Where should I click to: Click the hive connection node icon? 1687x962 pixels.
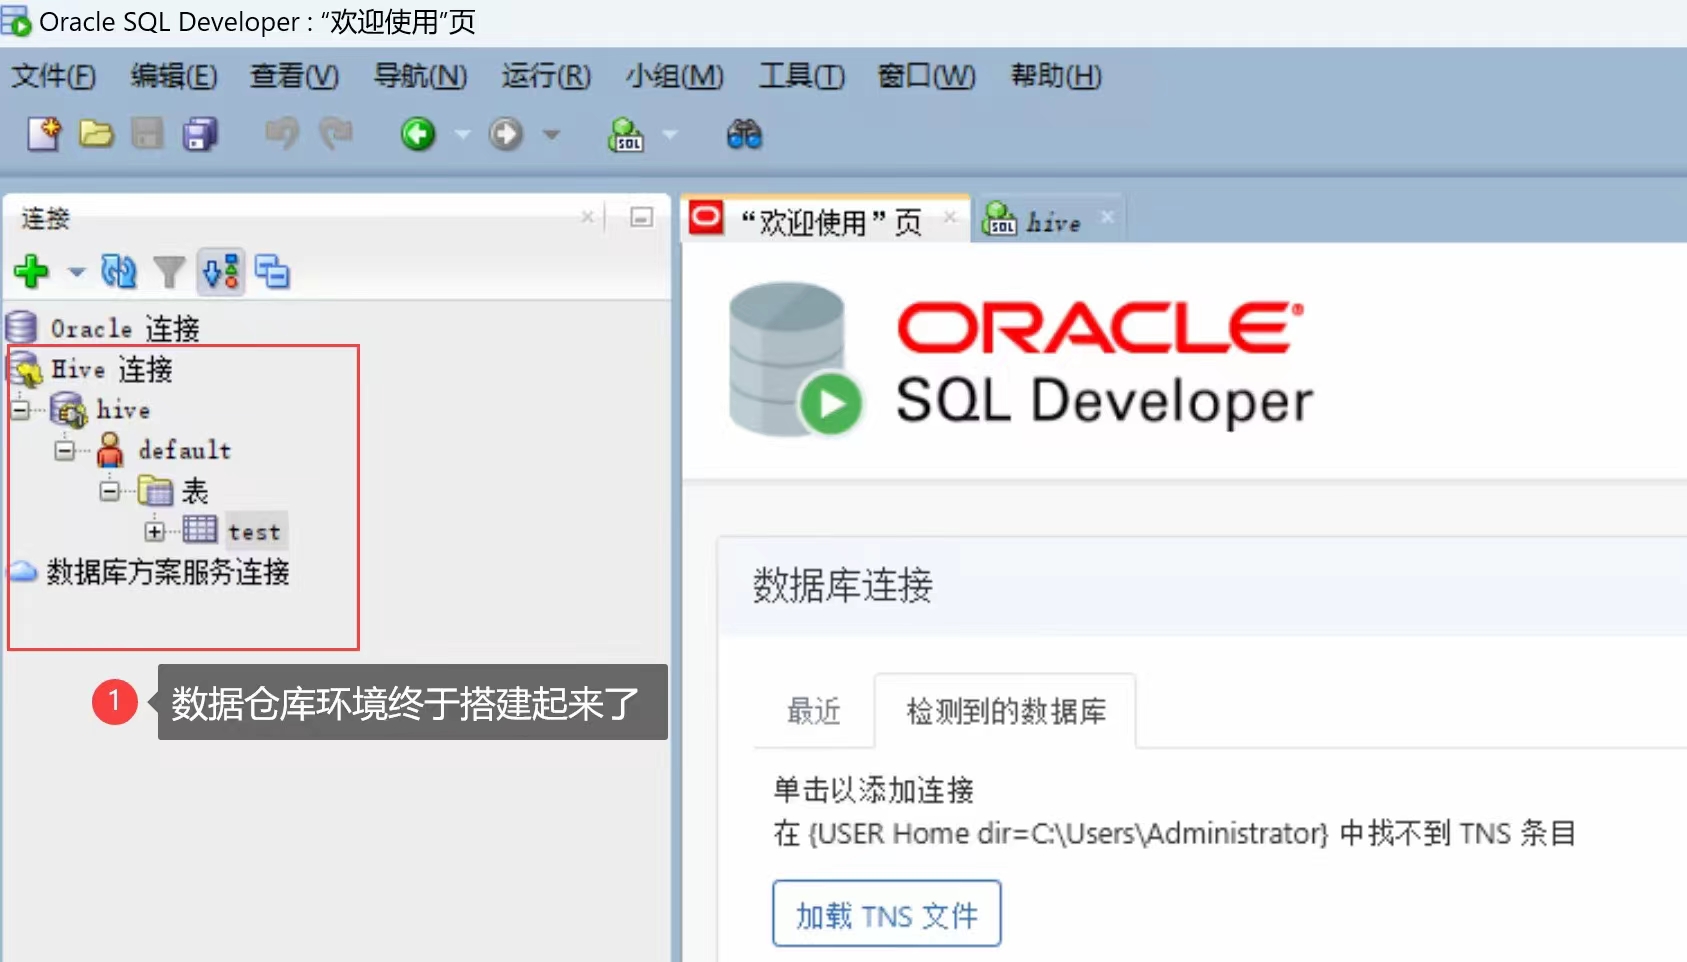pyautogui.click(x=69, y=409)
